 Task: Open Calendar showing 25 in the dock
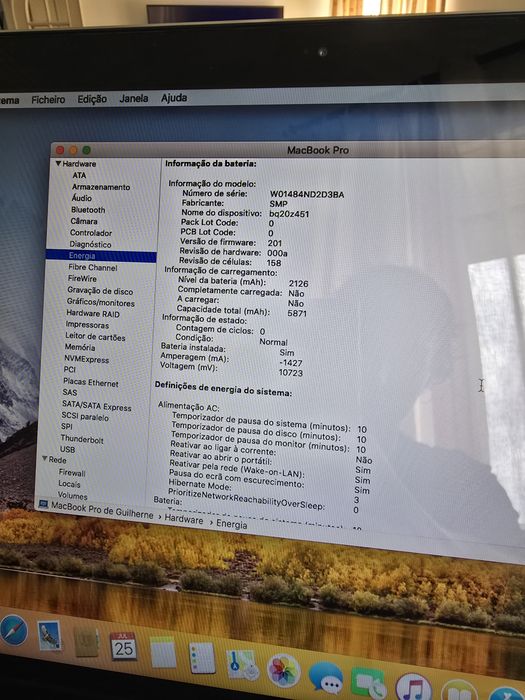(123, 646)
